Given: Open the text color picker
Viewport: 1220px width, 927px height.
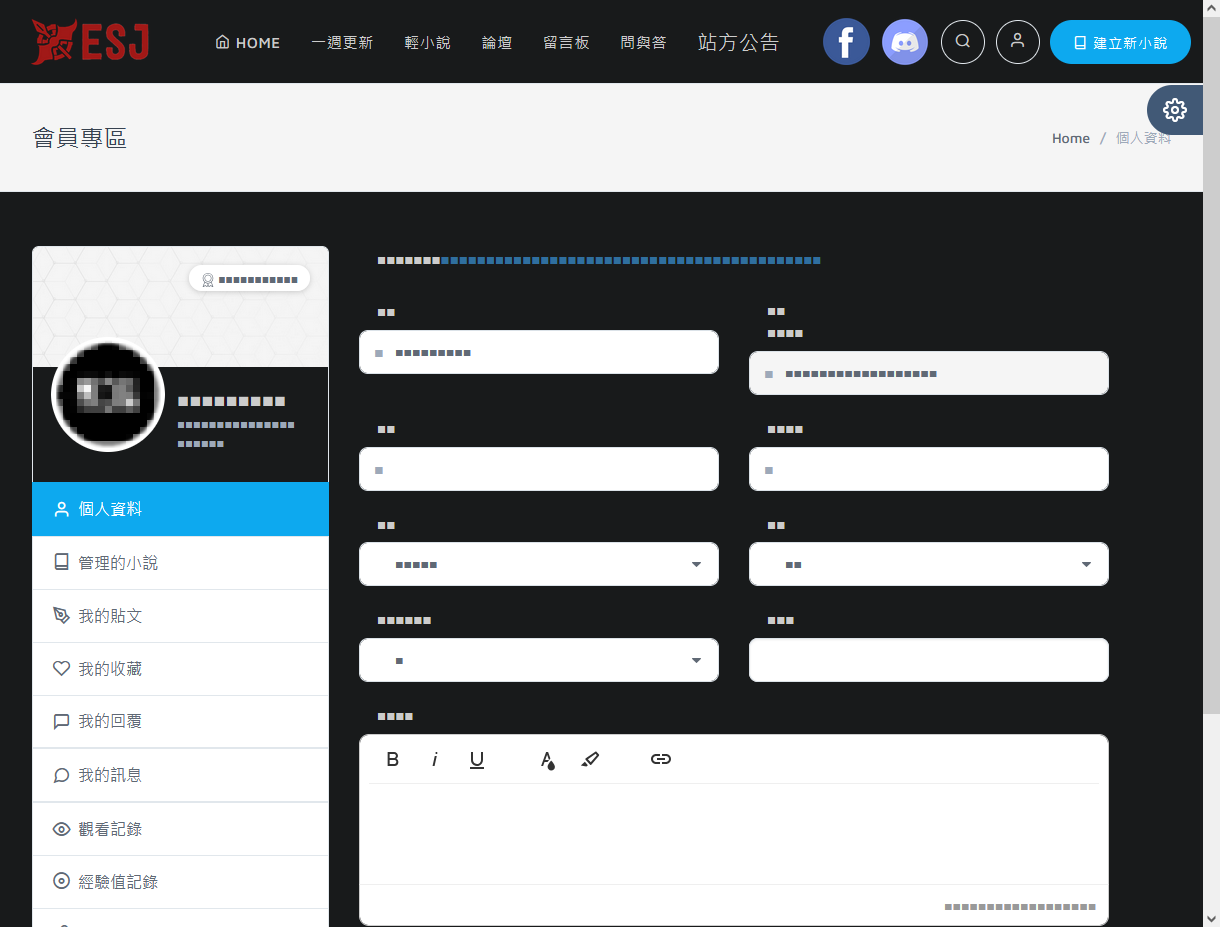Looking at the screenshot, I should tap(548, 760).
